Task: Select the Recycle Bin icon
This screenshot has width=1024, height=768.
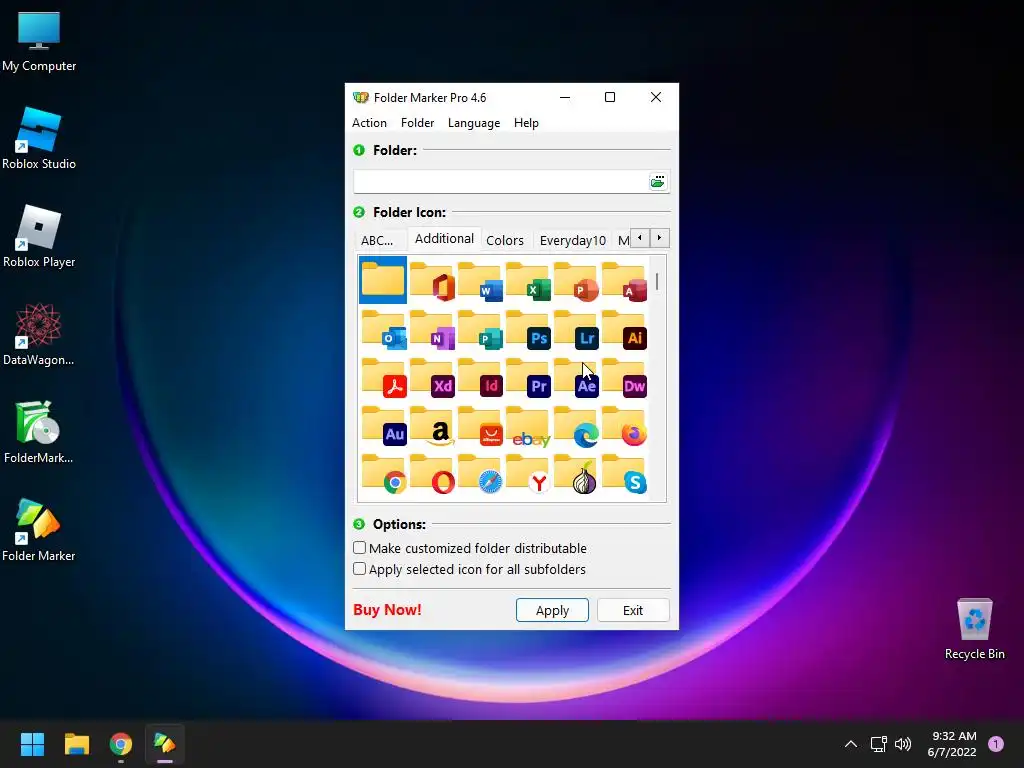Action: (974, 628)
